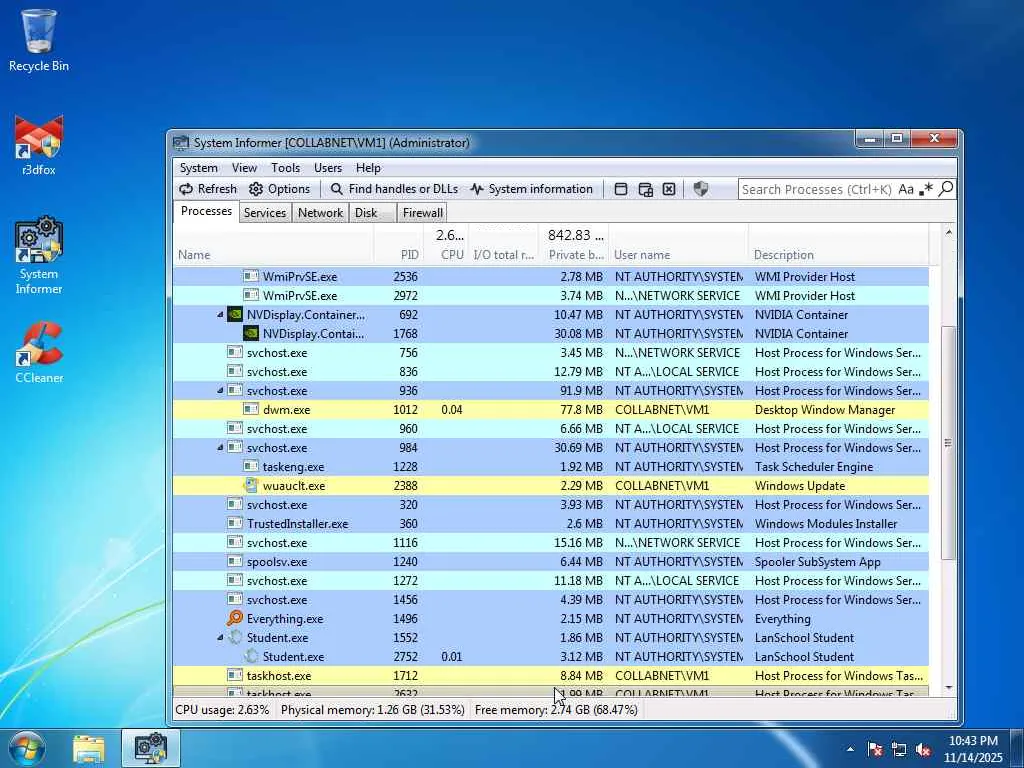Open the Help menu

click(x=368, y=168)
